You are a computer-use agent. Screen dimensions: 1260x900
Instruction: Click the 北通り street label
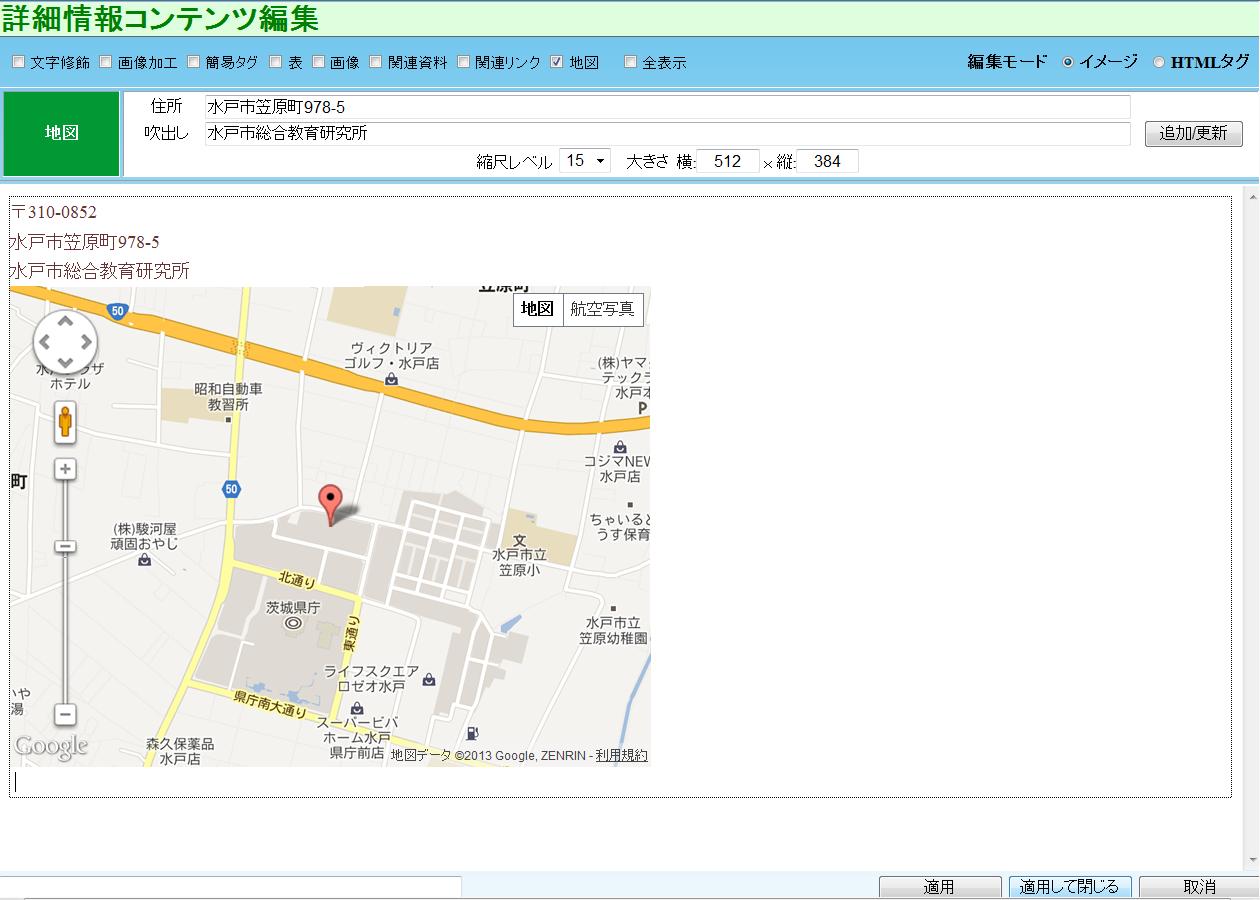point(297,579)
